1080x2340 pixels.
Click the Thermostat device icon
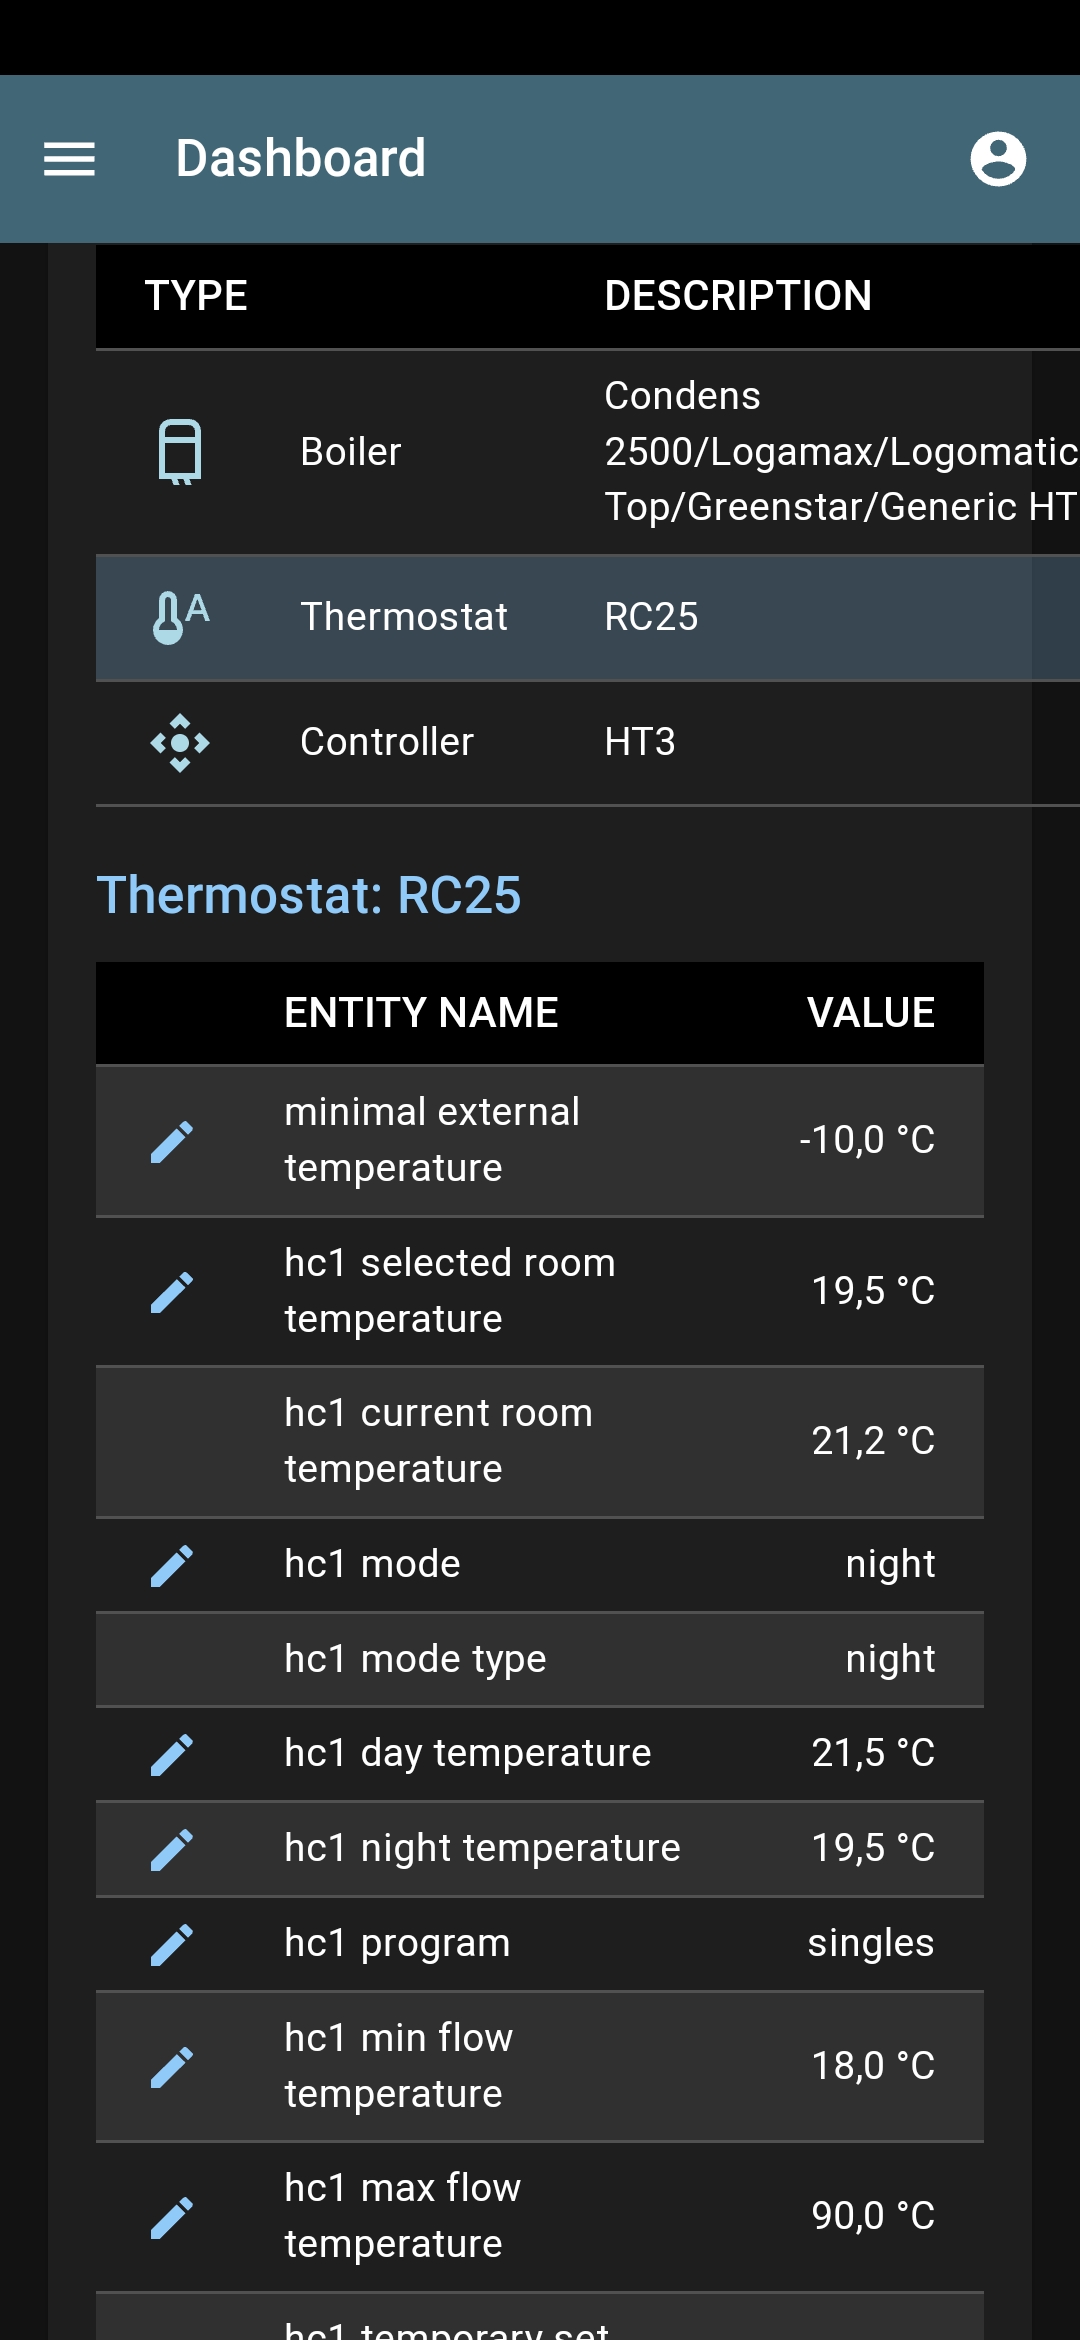pos(180,616)
